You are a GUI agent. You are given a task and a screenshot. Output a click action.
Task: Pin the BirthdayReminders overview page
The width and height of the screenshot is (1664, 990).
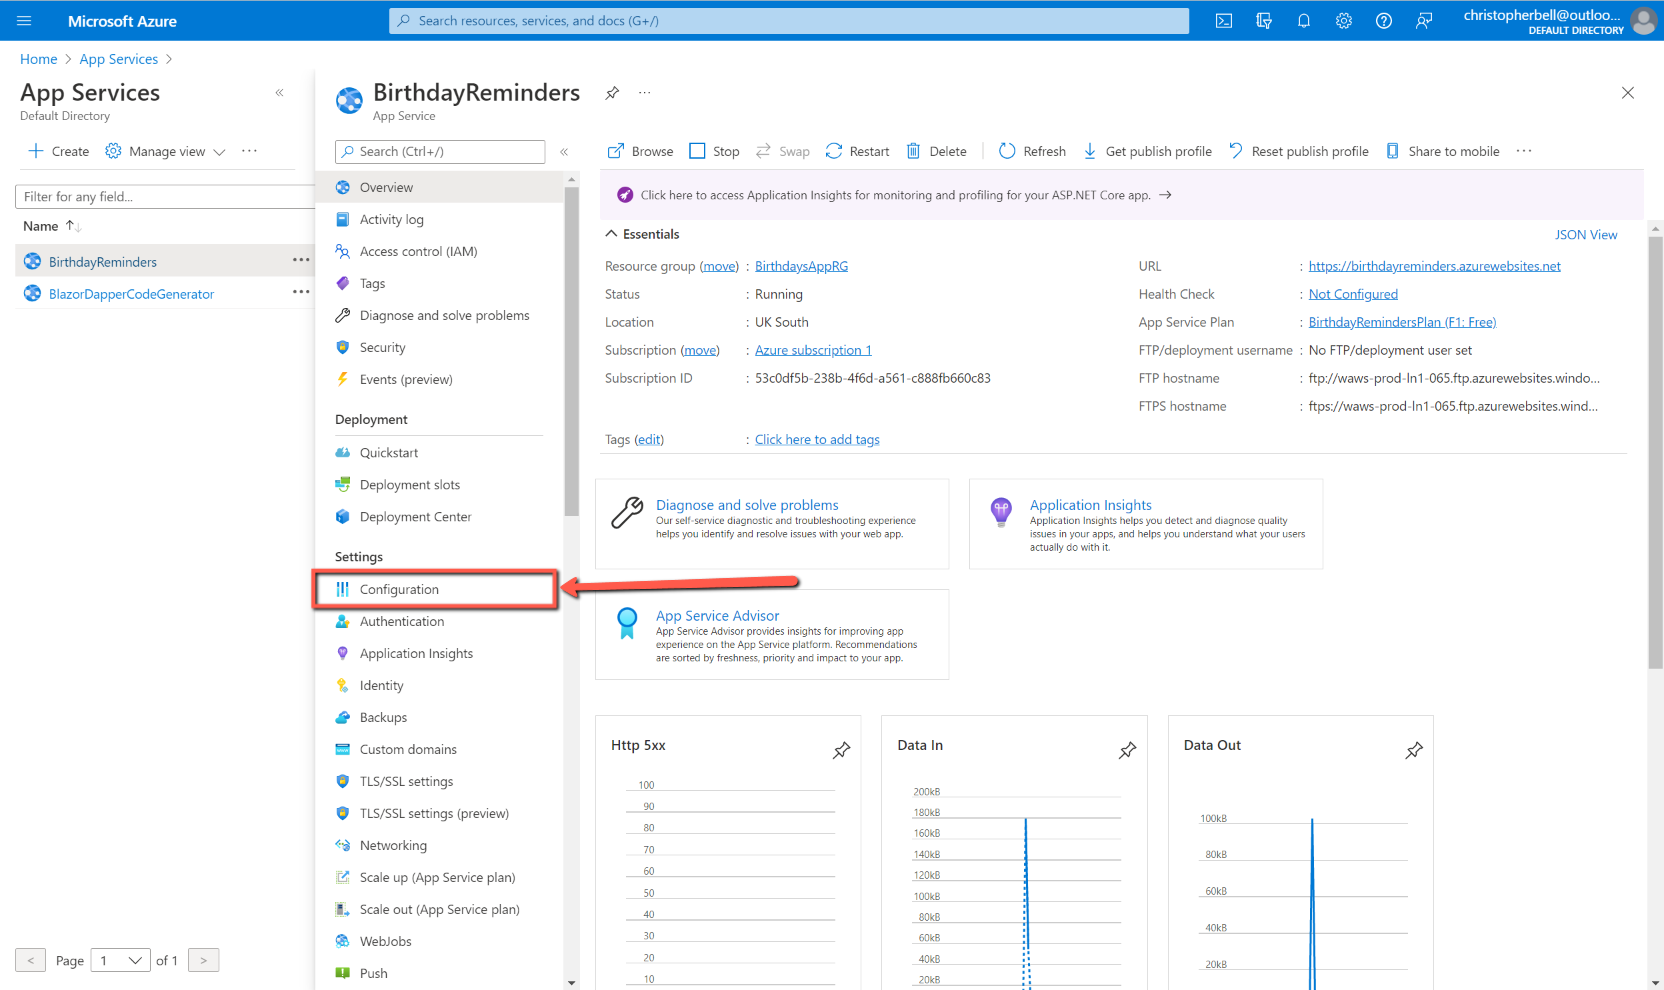611,93
